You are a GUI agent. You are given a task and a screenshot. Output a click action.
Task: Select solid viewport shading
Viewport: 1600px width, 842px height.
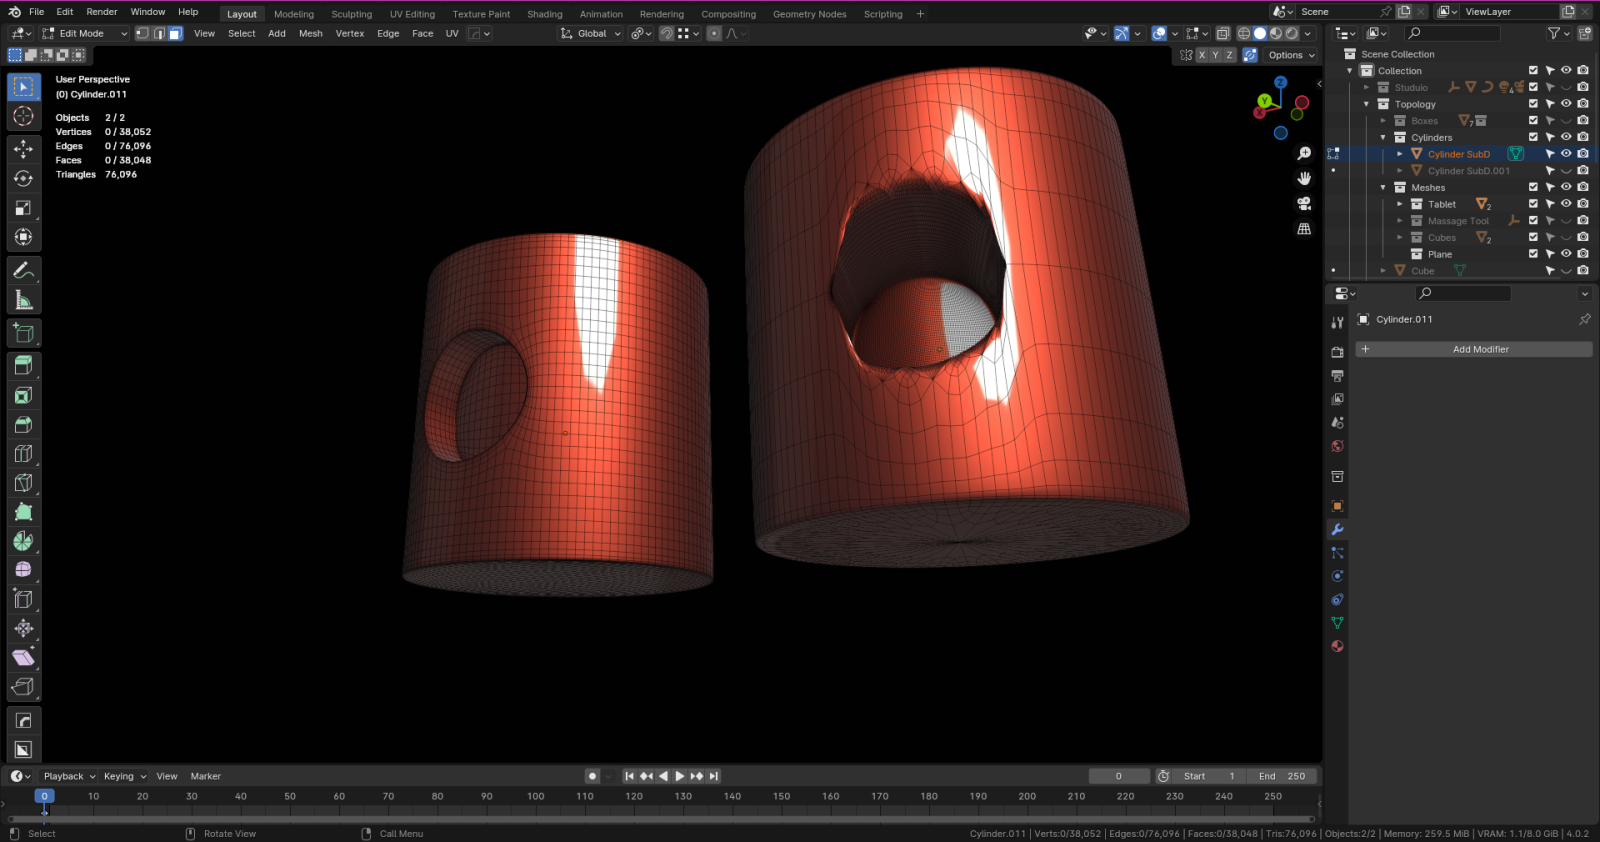(x=1260, y=33)
